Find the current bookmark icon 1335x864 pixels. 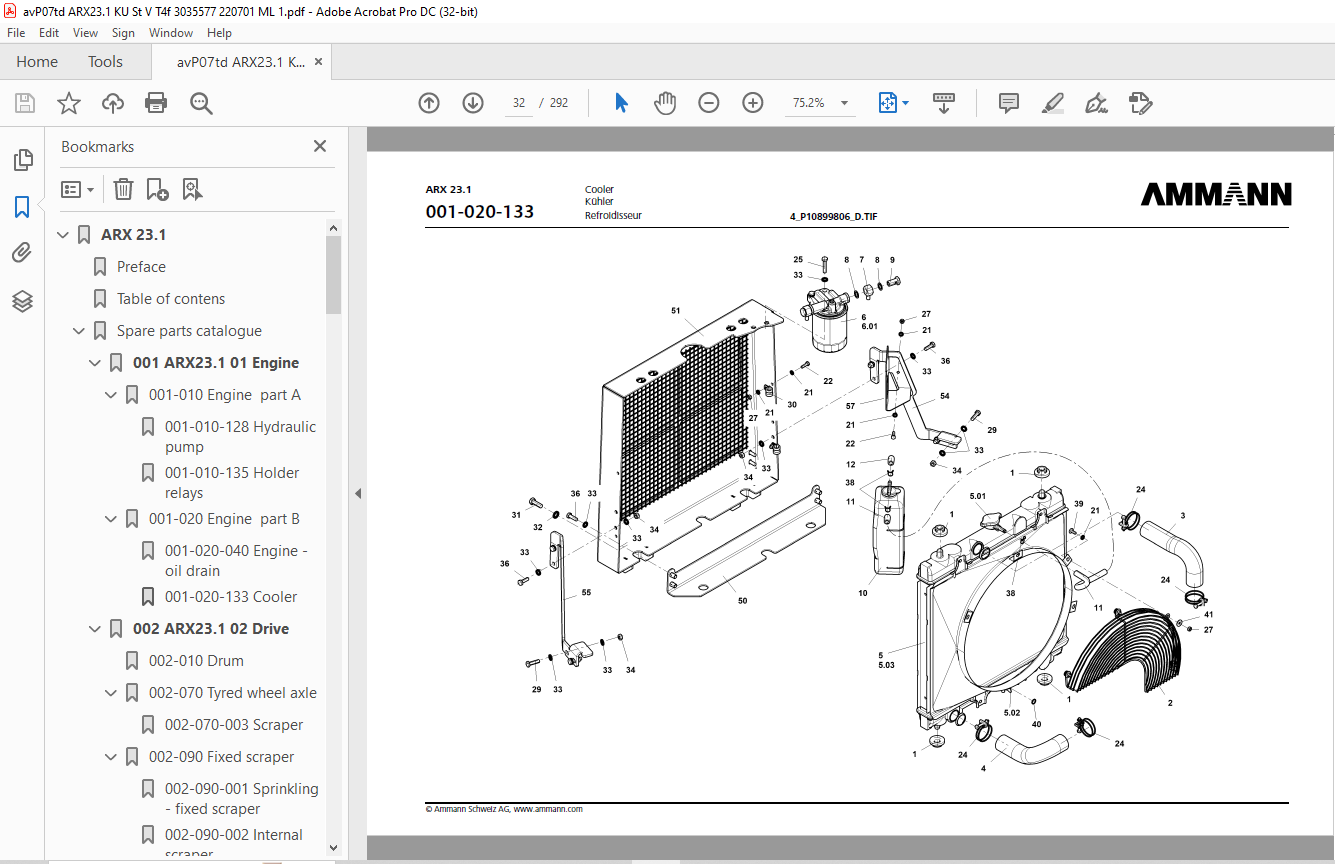192,189
